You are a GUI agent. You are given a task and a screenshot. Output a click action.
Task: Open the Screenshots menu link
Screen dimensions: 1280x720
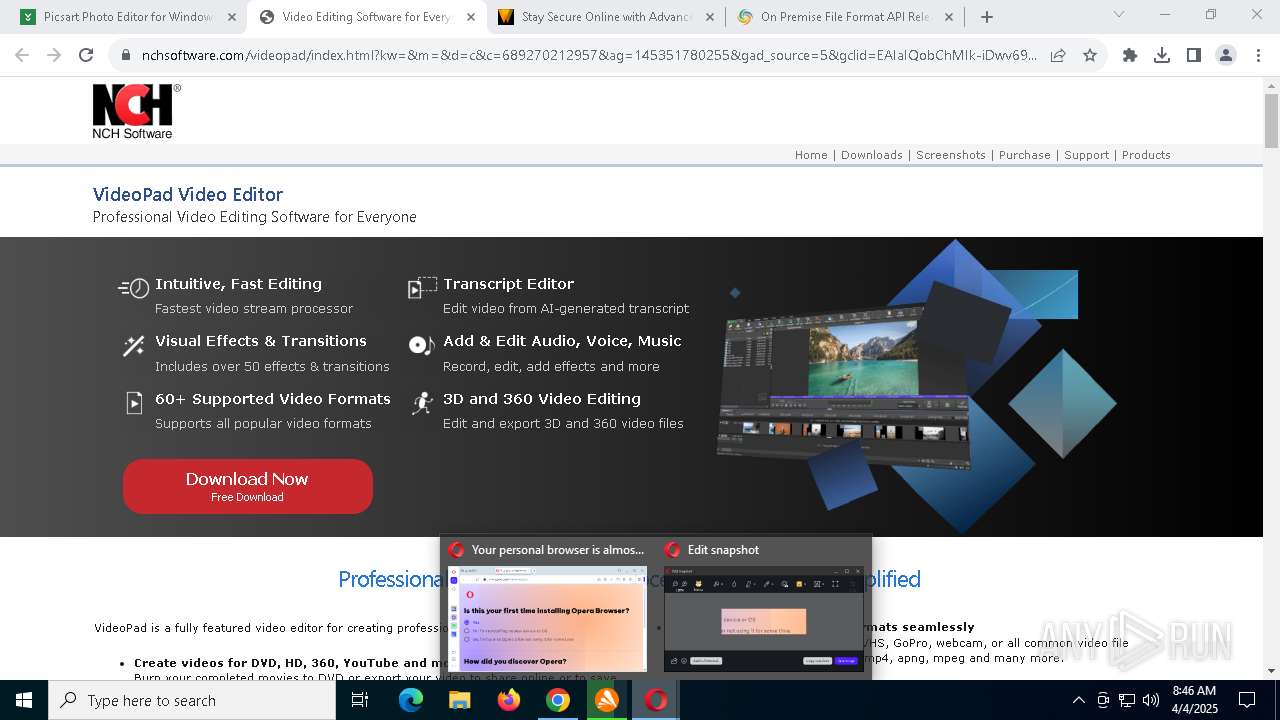click(x=951, y=155)
